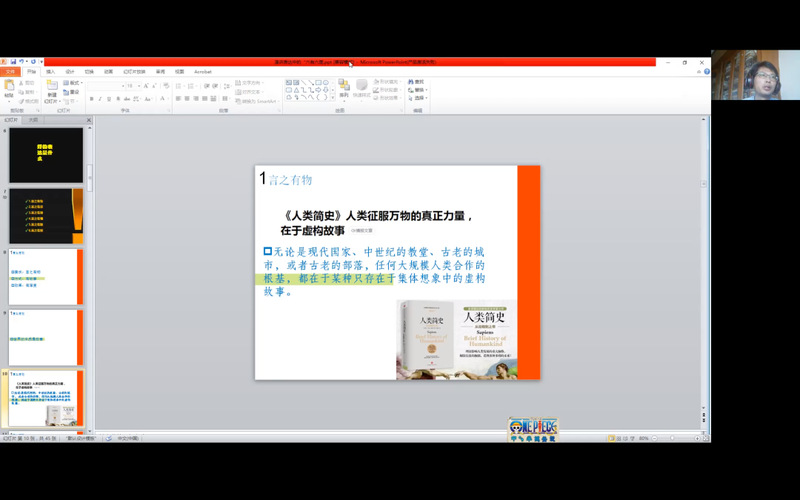Click the Reset (重设) slide button
Image resolution: width=800 pixels, height=500 pixels.
click(x=71, y=92)
